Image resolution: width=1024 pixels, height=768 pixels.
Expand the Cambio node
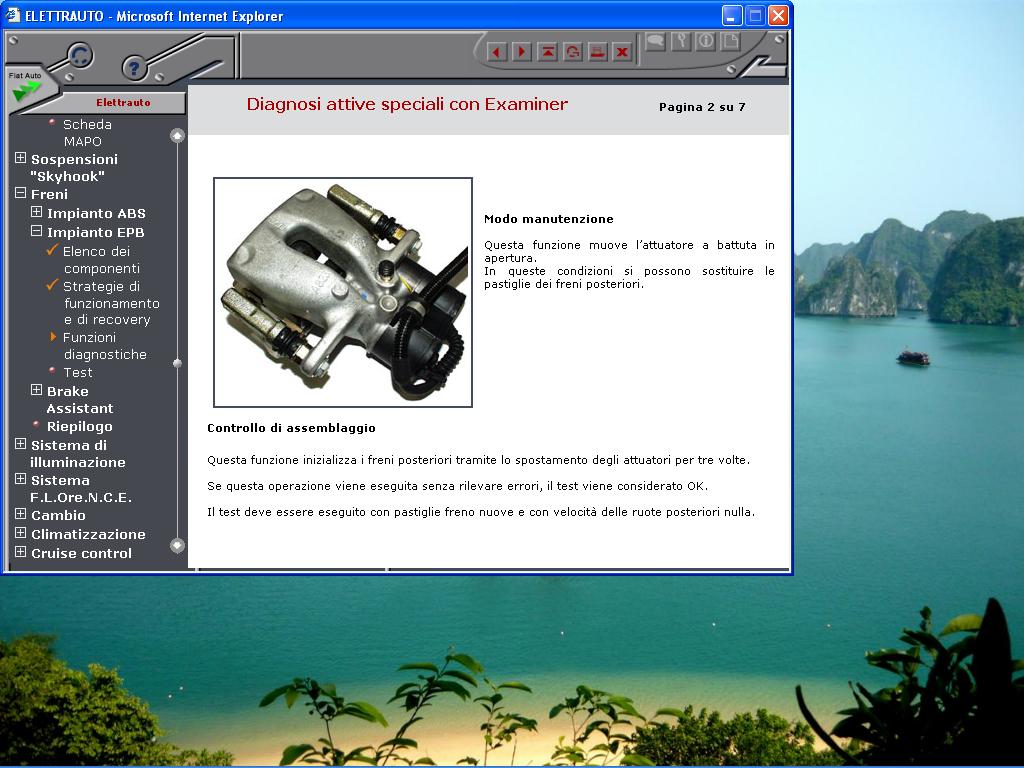click(x=20, y=514)
